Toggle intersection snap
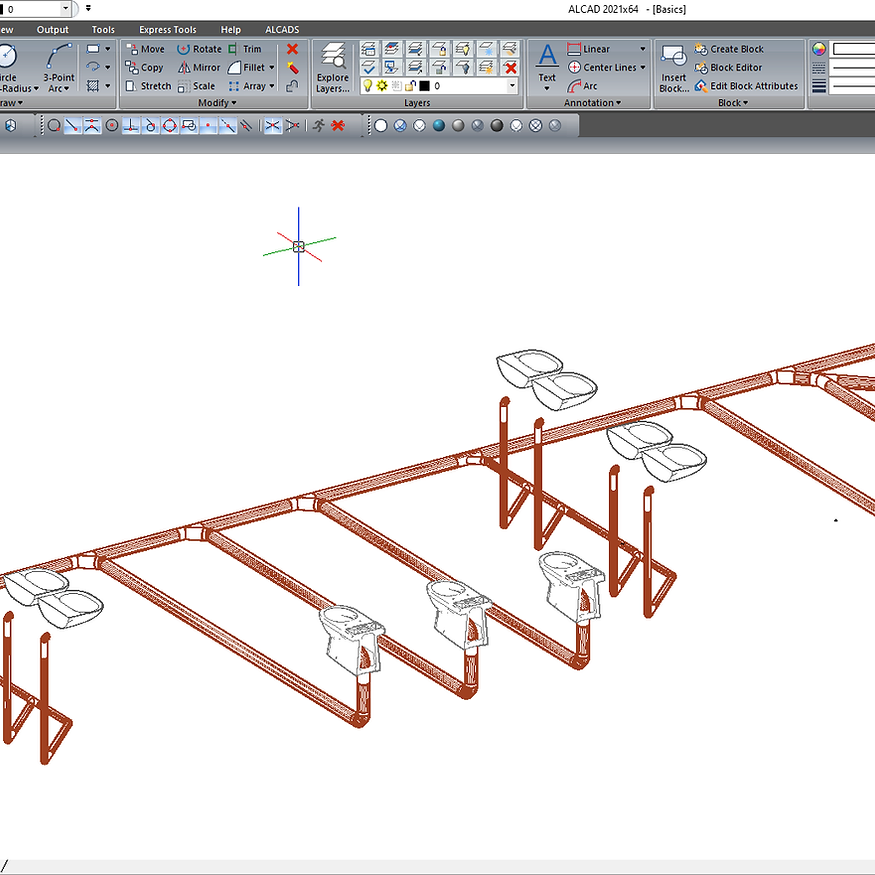The image size is (875, 875). tap(272, 126)
